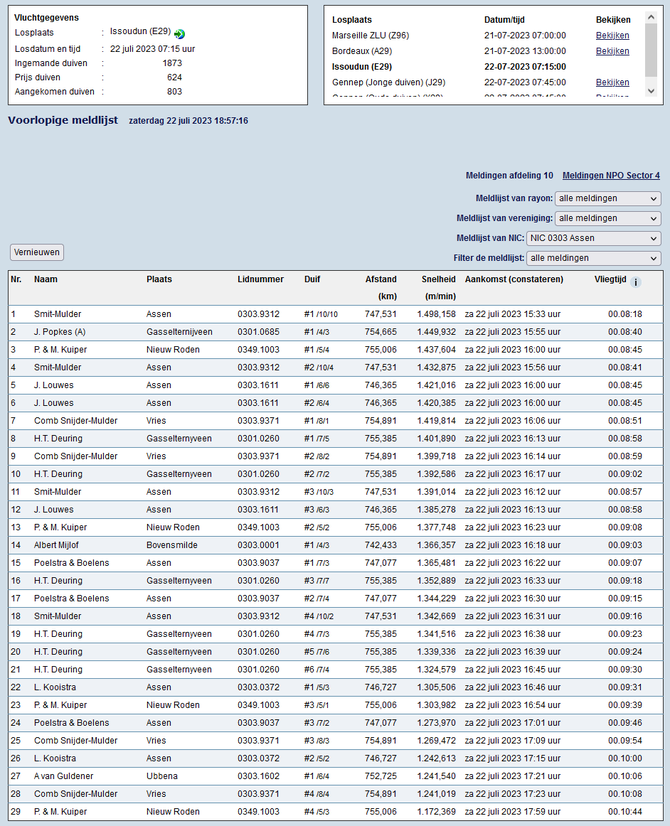Image resolution: width=670 pixels, height=826 pixels.
Task: Click the Vernieuwen button
Action: [37, 252]
